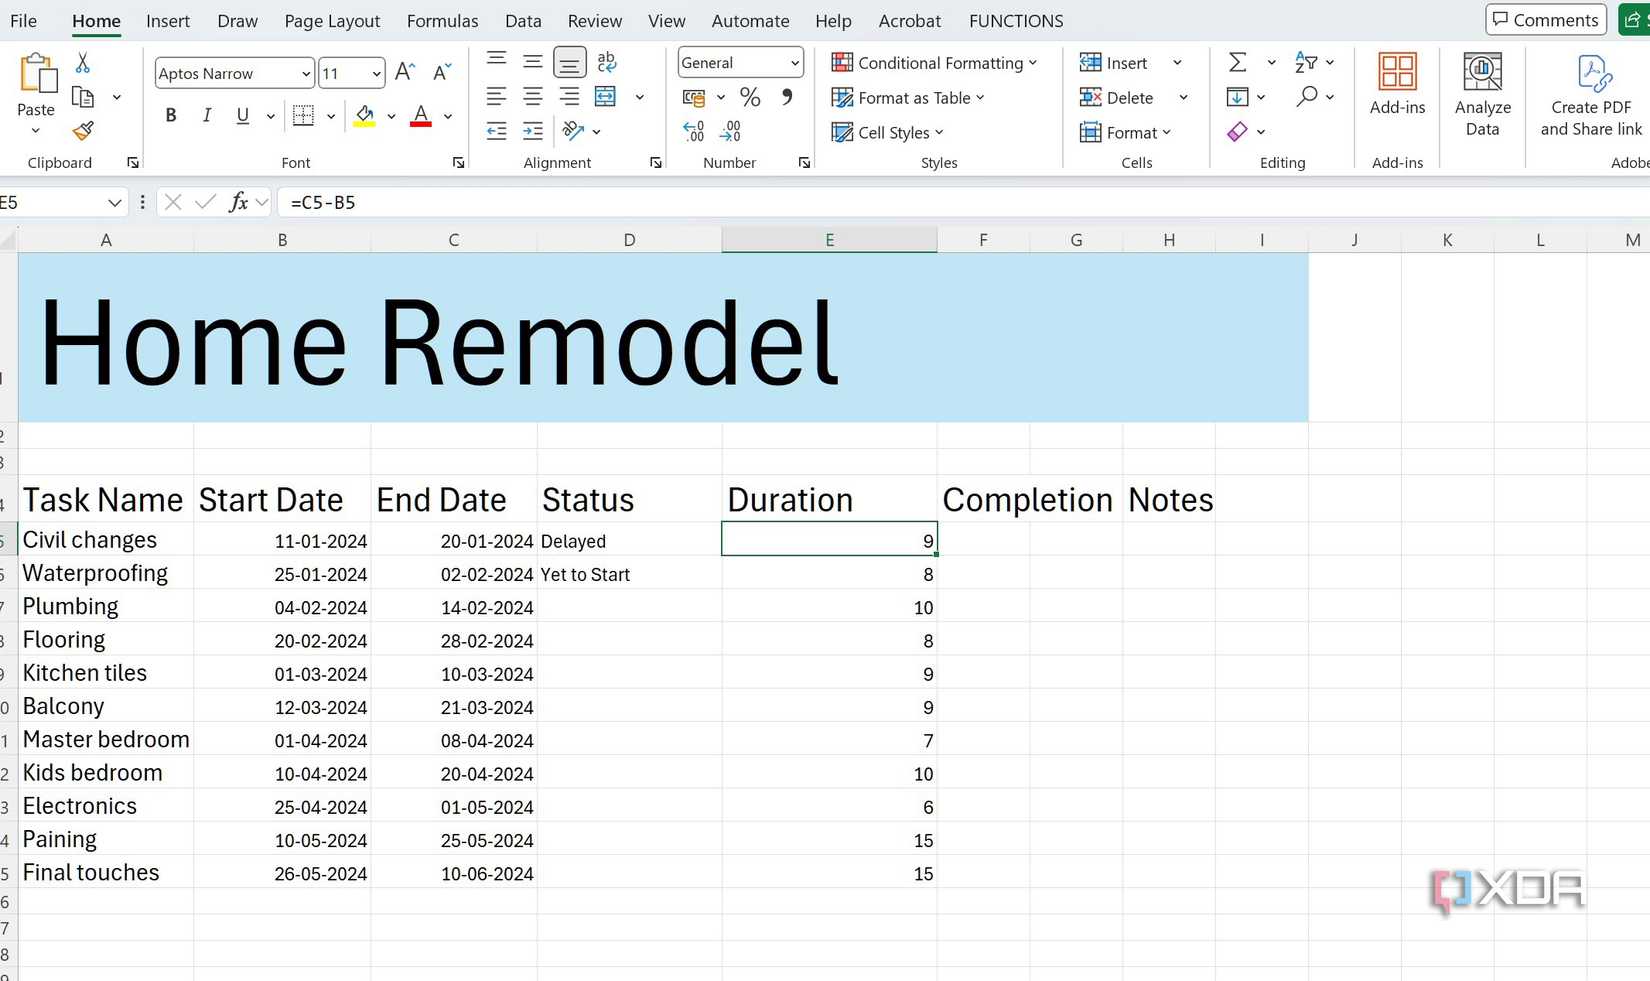Select cell containing Waterproofing task
This screenshot has height=981, width=1650.
pyautogui.click(x=95, y=573)
